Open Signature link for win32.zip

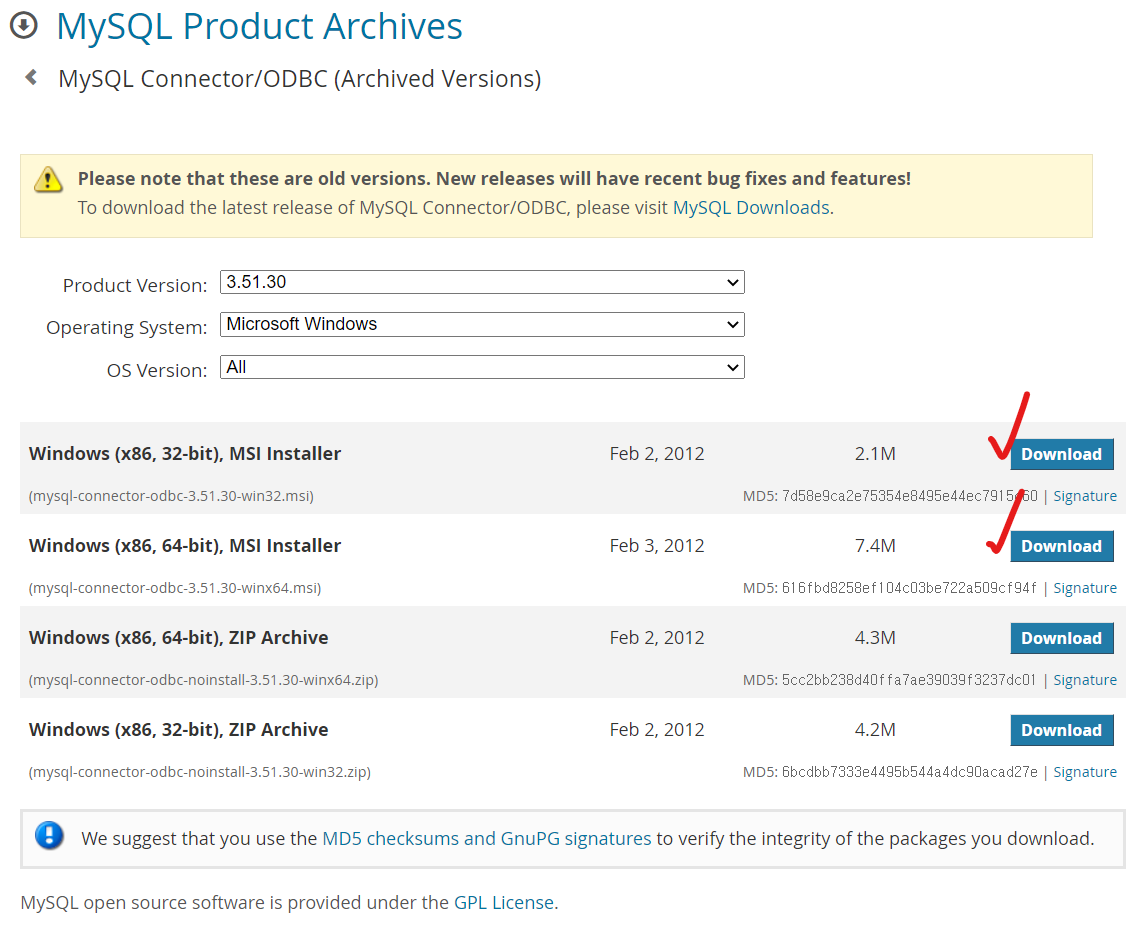click(1085, 771)
